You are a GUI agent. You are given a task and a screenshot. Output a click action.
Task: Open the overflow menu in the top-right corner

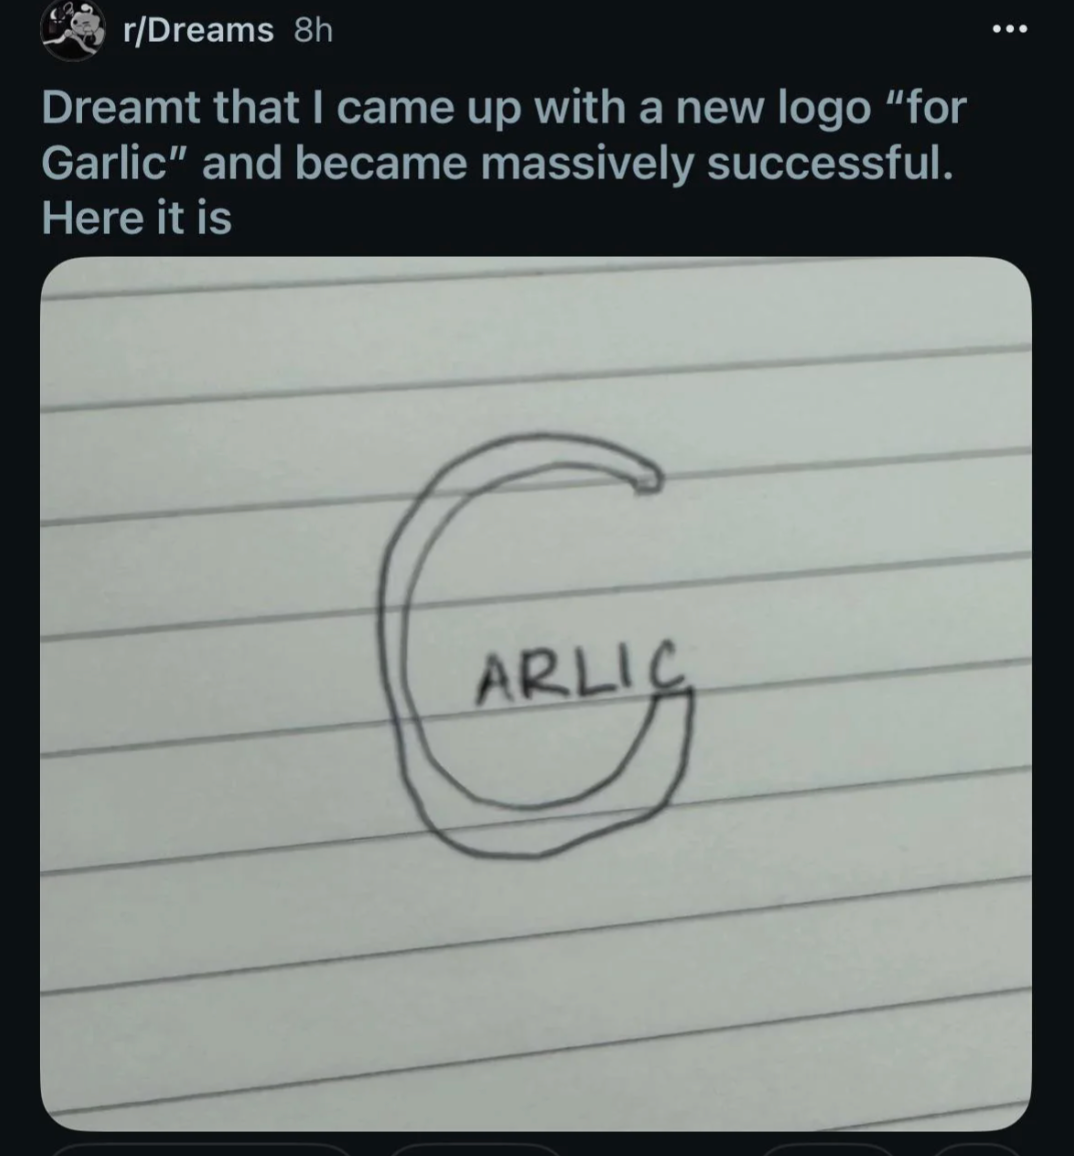(1009, 29)
